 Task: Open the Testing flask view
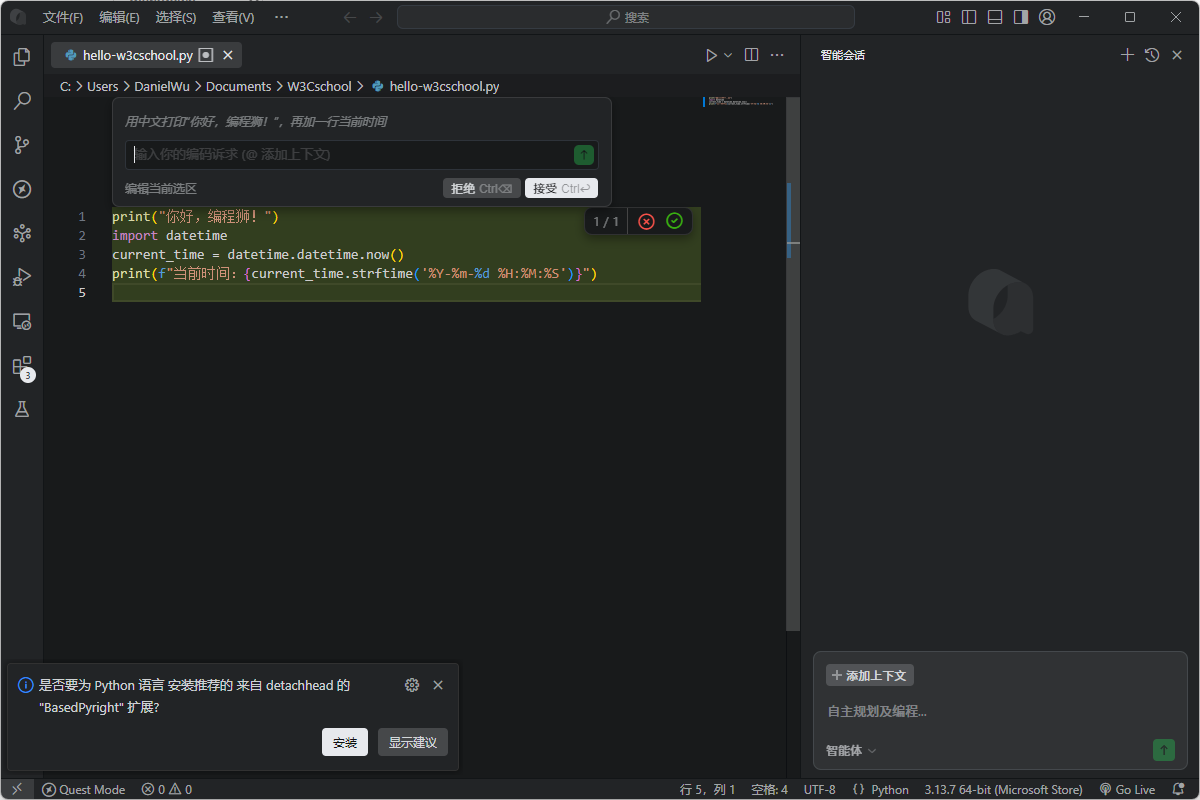point(22,409)
